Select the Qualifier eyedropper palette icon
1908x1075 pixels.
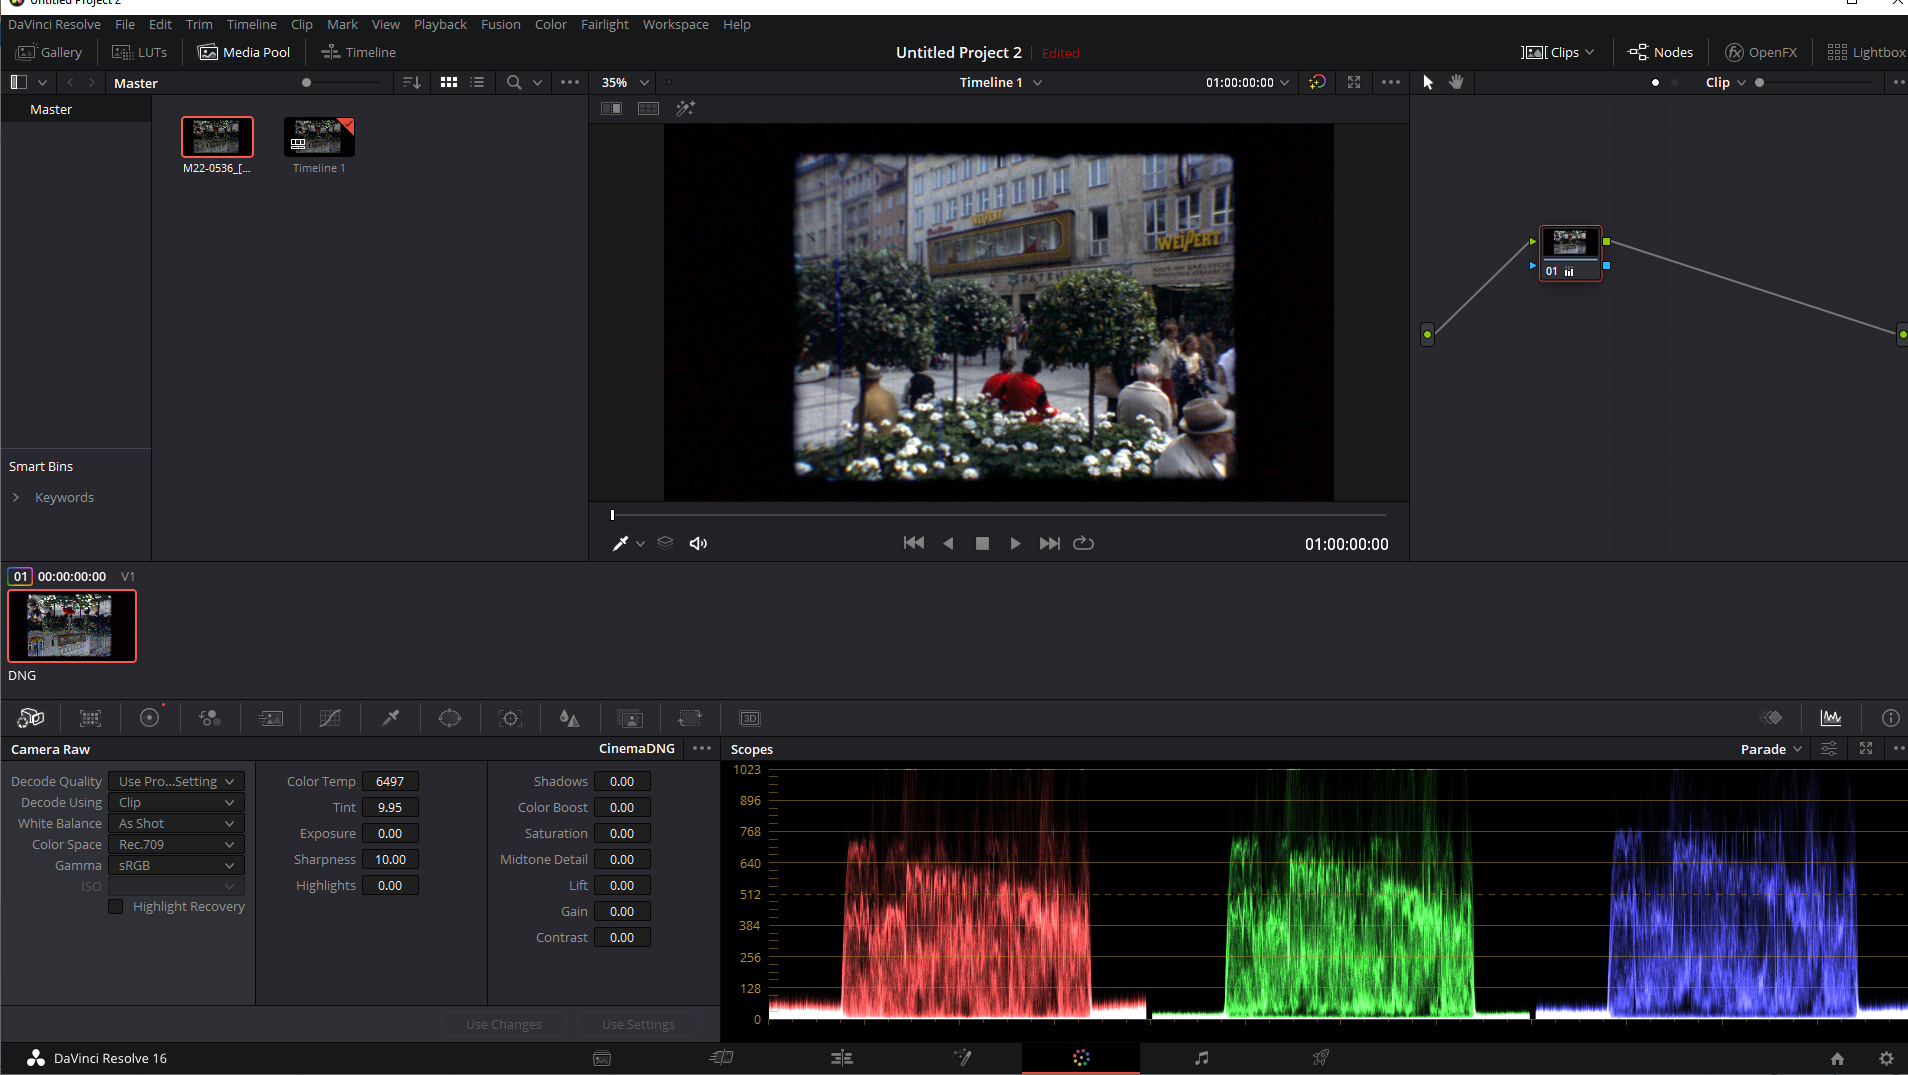tap(390, 718)
